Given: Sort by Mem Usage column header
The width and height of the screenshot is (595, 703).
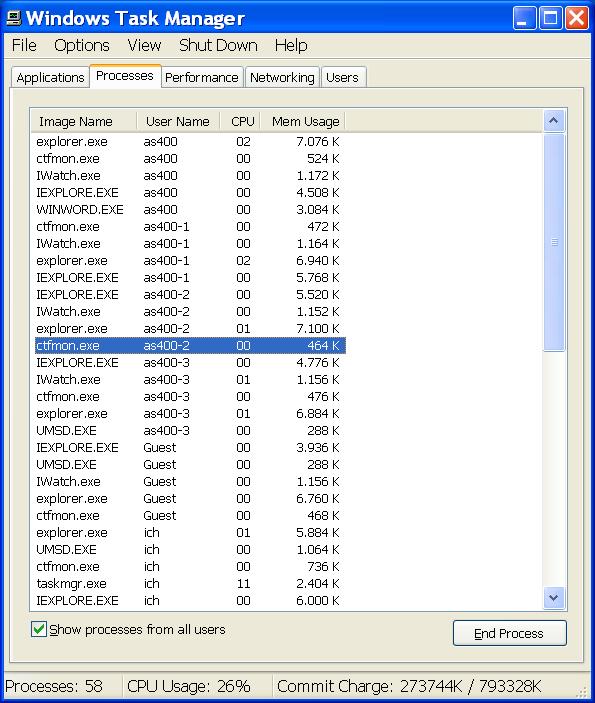Looking at the screenshot, I should (x=303, y=122).
